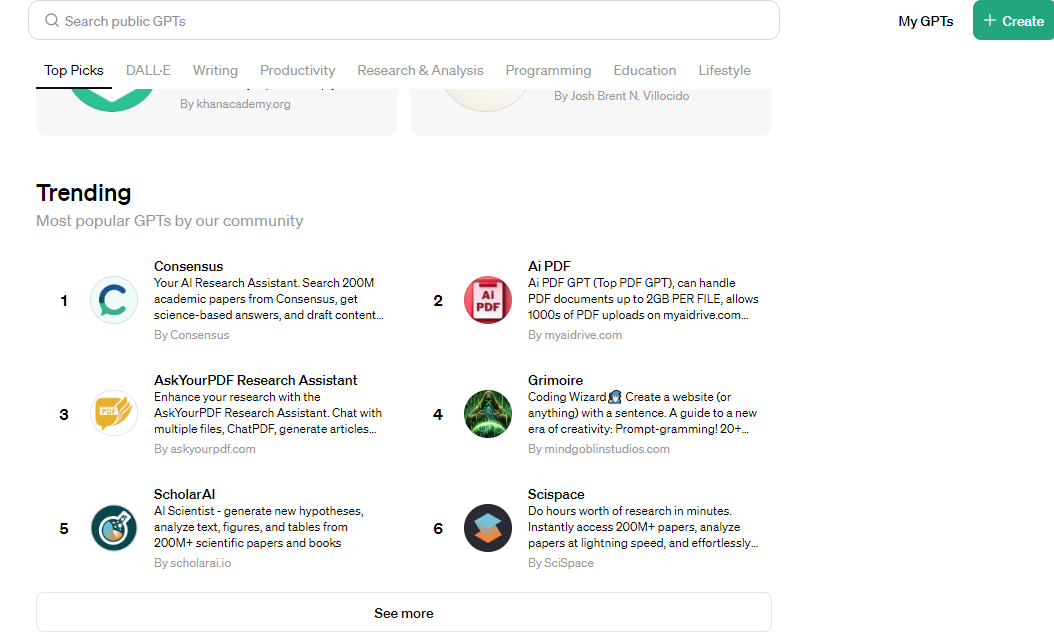Open the AskYourPDF Research Assistant logo icon
Screen dimensions: 1054x644
point(114,413)
